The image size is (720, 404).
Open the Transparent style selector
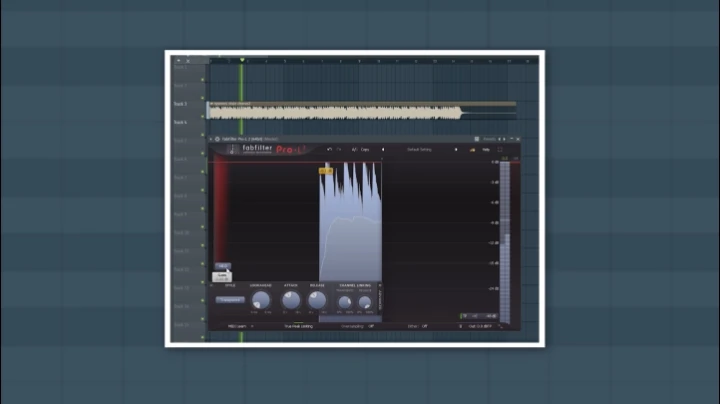230,300
